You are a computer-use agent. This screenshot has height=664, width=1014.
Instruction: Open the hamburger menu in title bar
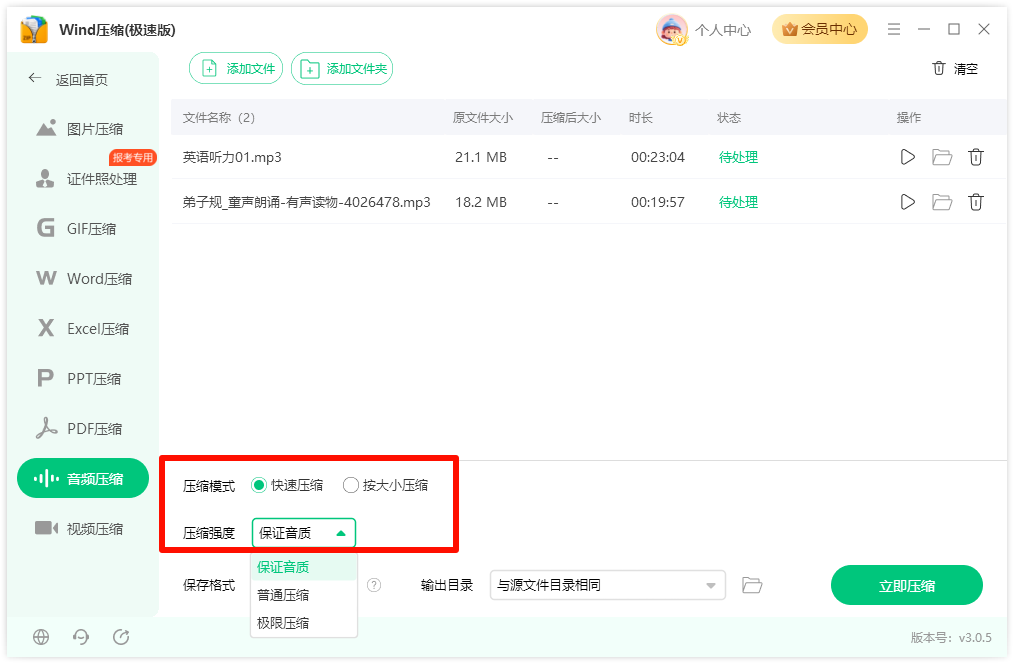894,29
